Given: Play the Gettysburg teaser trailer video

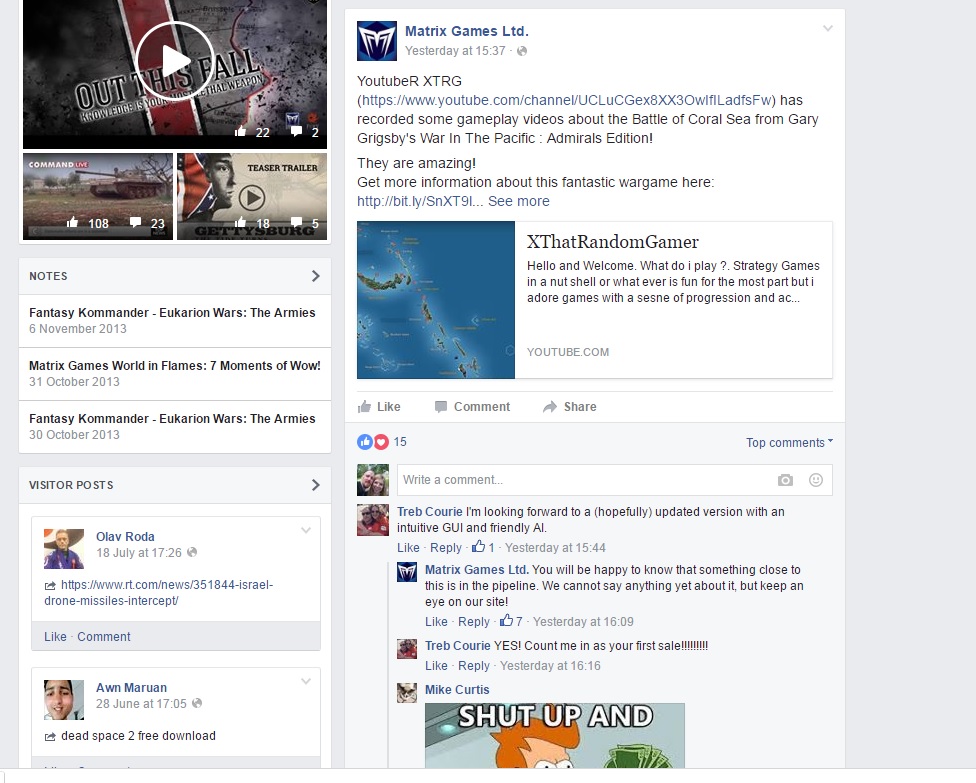Looking at the screenshot, I should (x=252, y=197).
